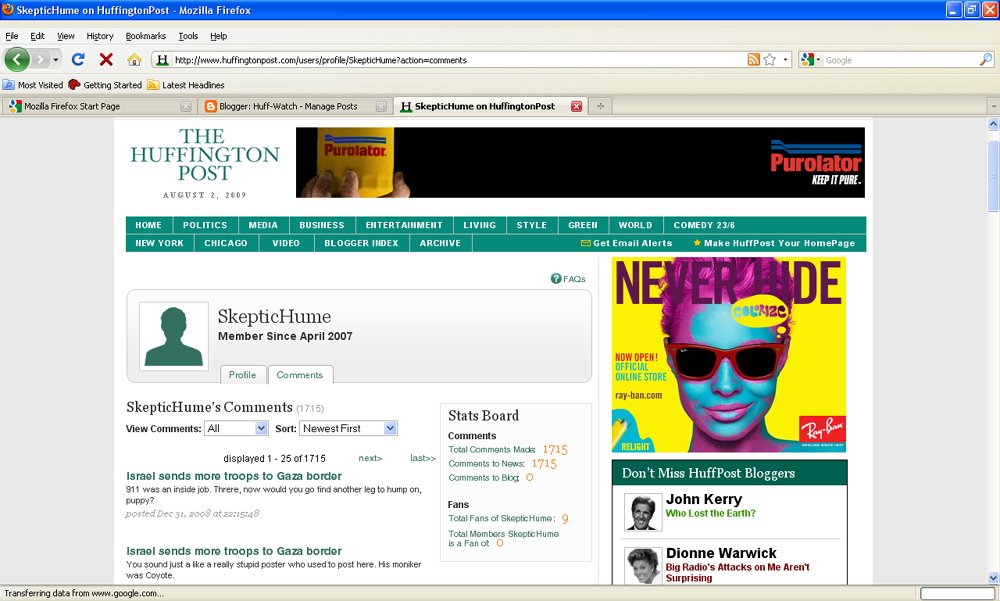Image resolution: width=1000 pixels, height=601 pixels.
Task: Click Get Email Alerts envelope link
Action: (626, 243)
